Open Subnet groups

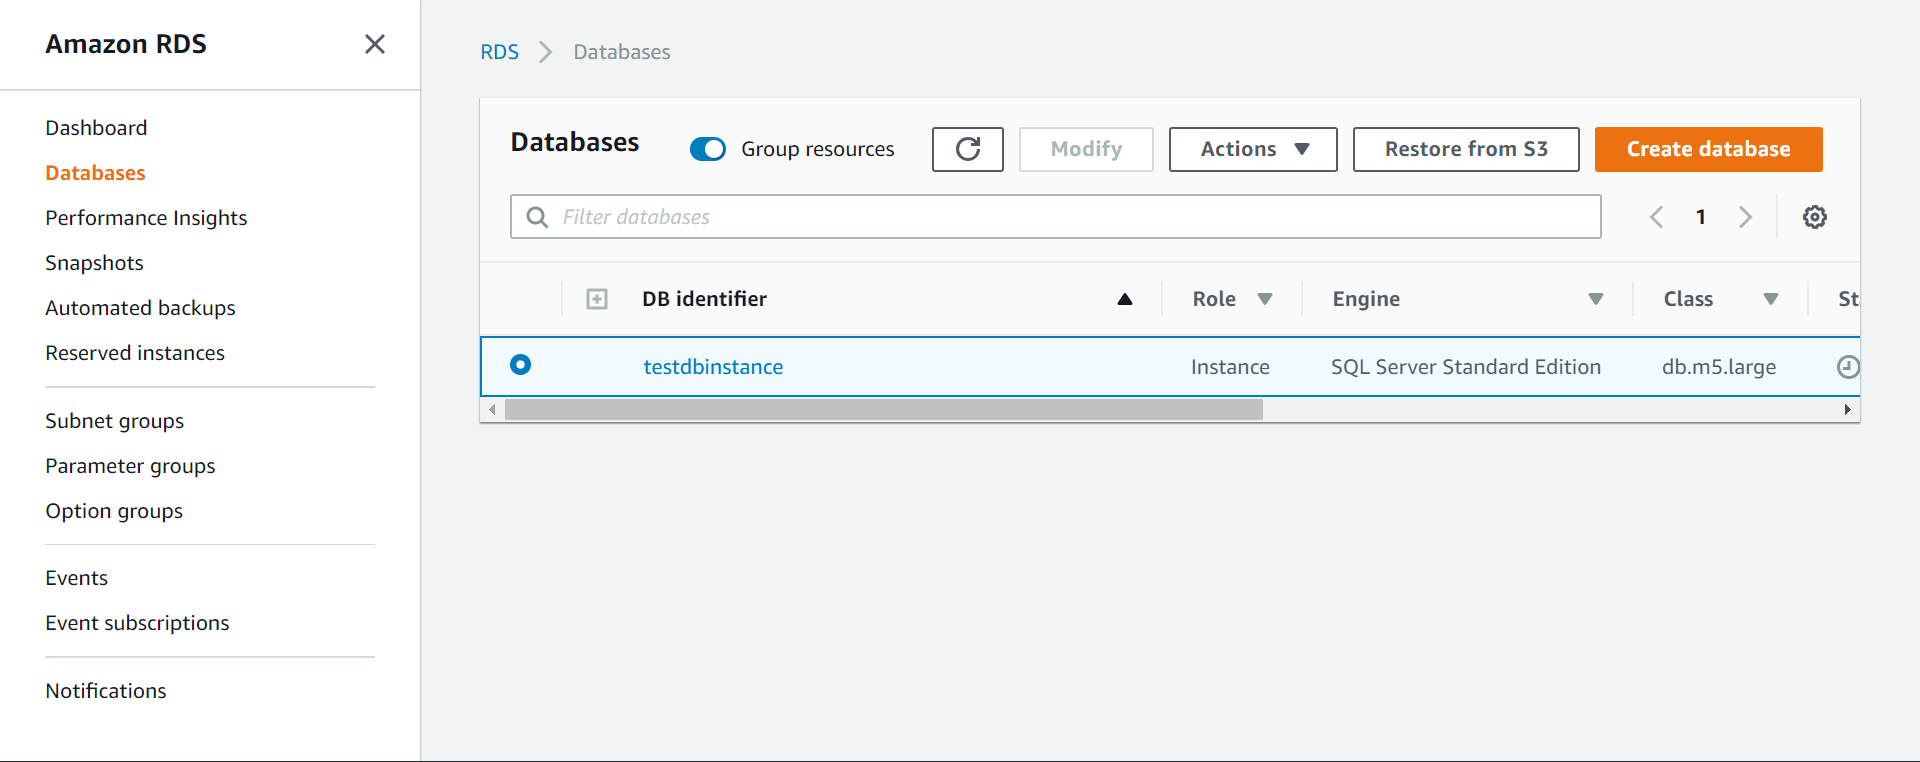[114, 421]
